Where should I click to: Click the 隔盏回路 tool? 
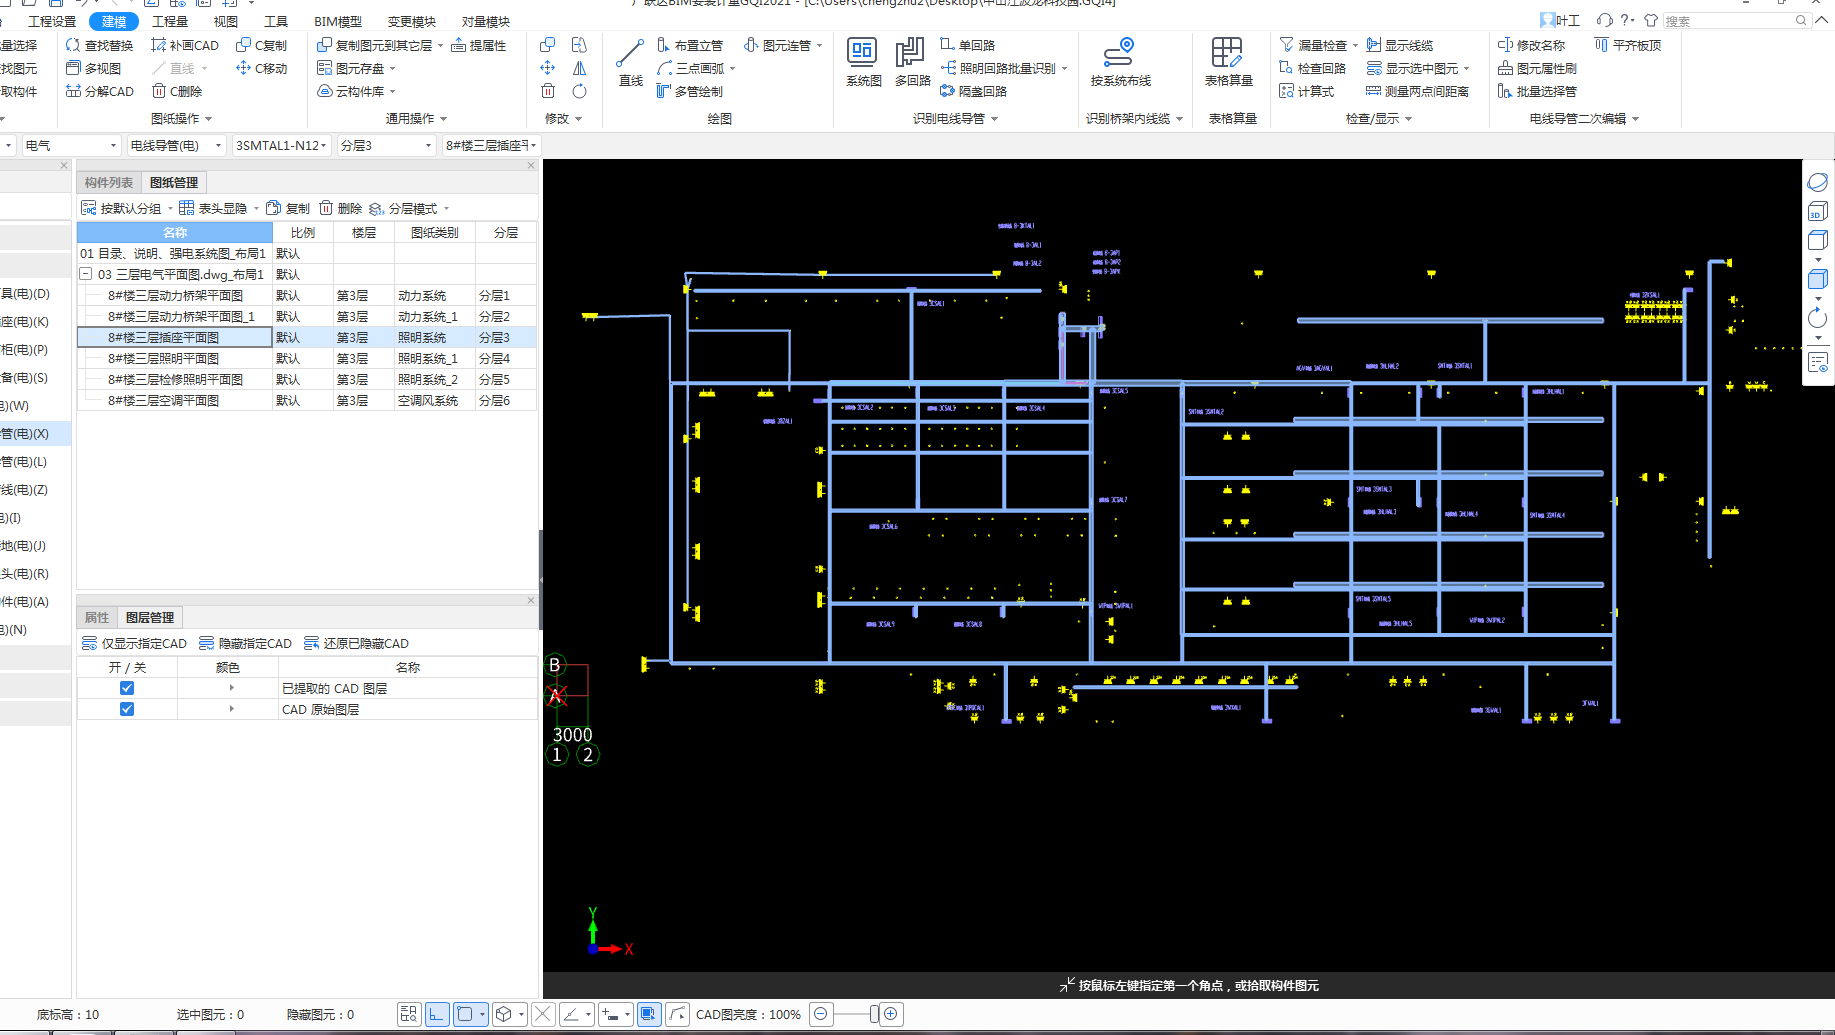[x=974, y=91]
